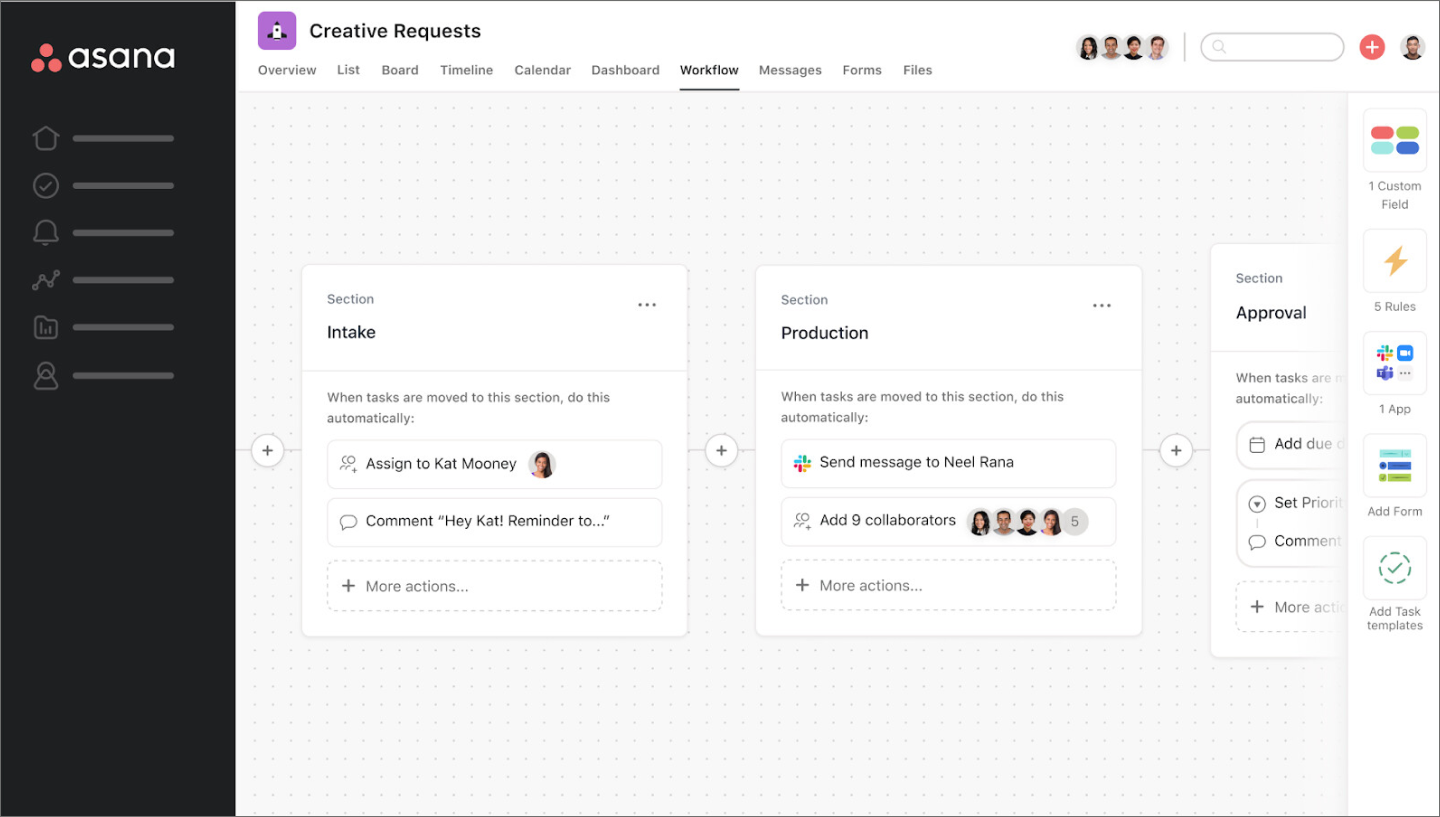Image resolution: width=1440 pixels, height=817 pixels.
Task: Click the Production section title
Action: 825,333
